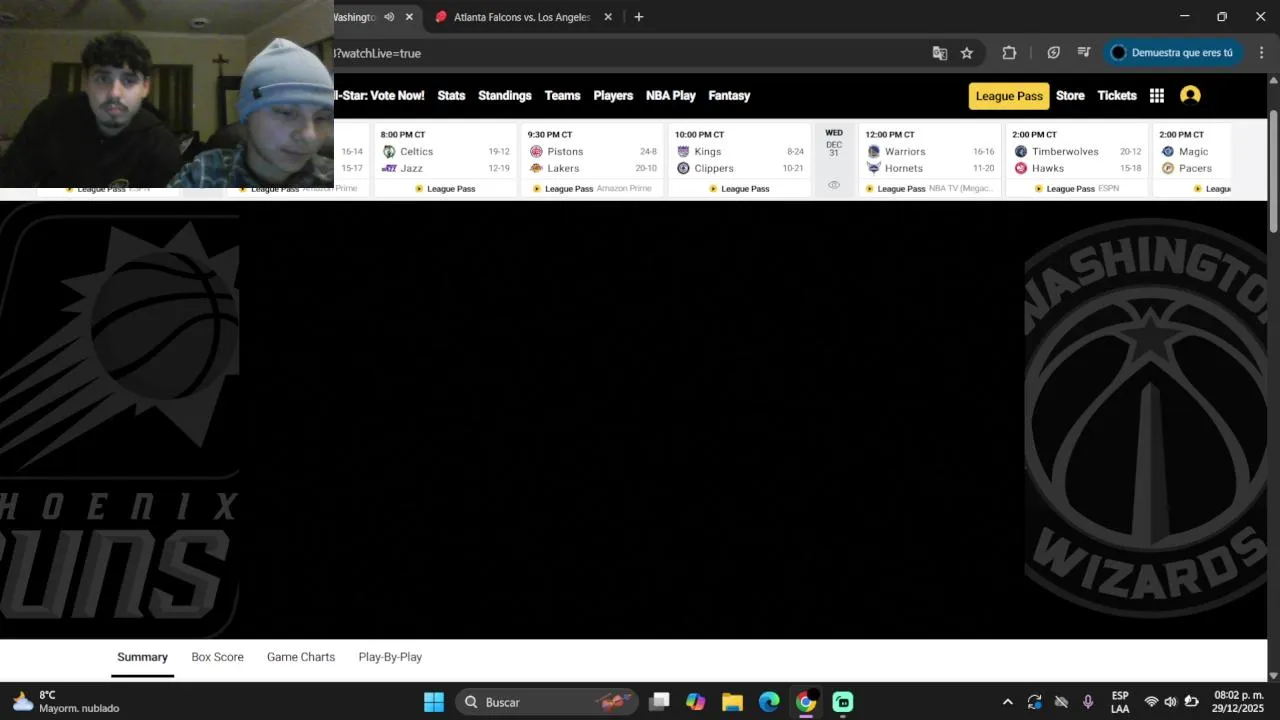Bookmark this page with the star icon

click(x=967, y=53)
